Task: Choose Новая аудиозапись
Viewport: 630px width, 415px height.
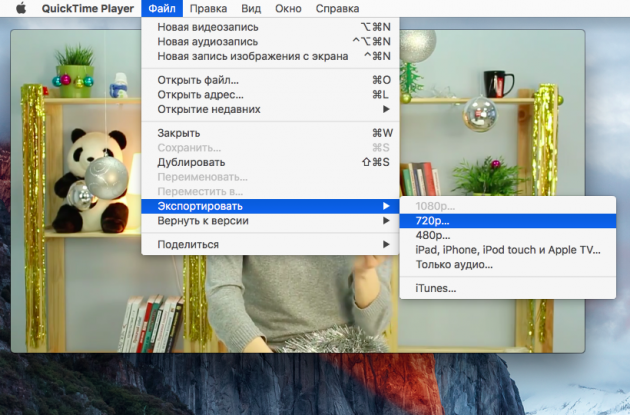Action: [270, 41]
